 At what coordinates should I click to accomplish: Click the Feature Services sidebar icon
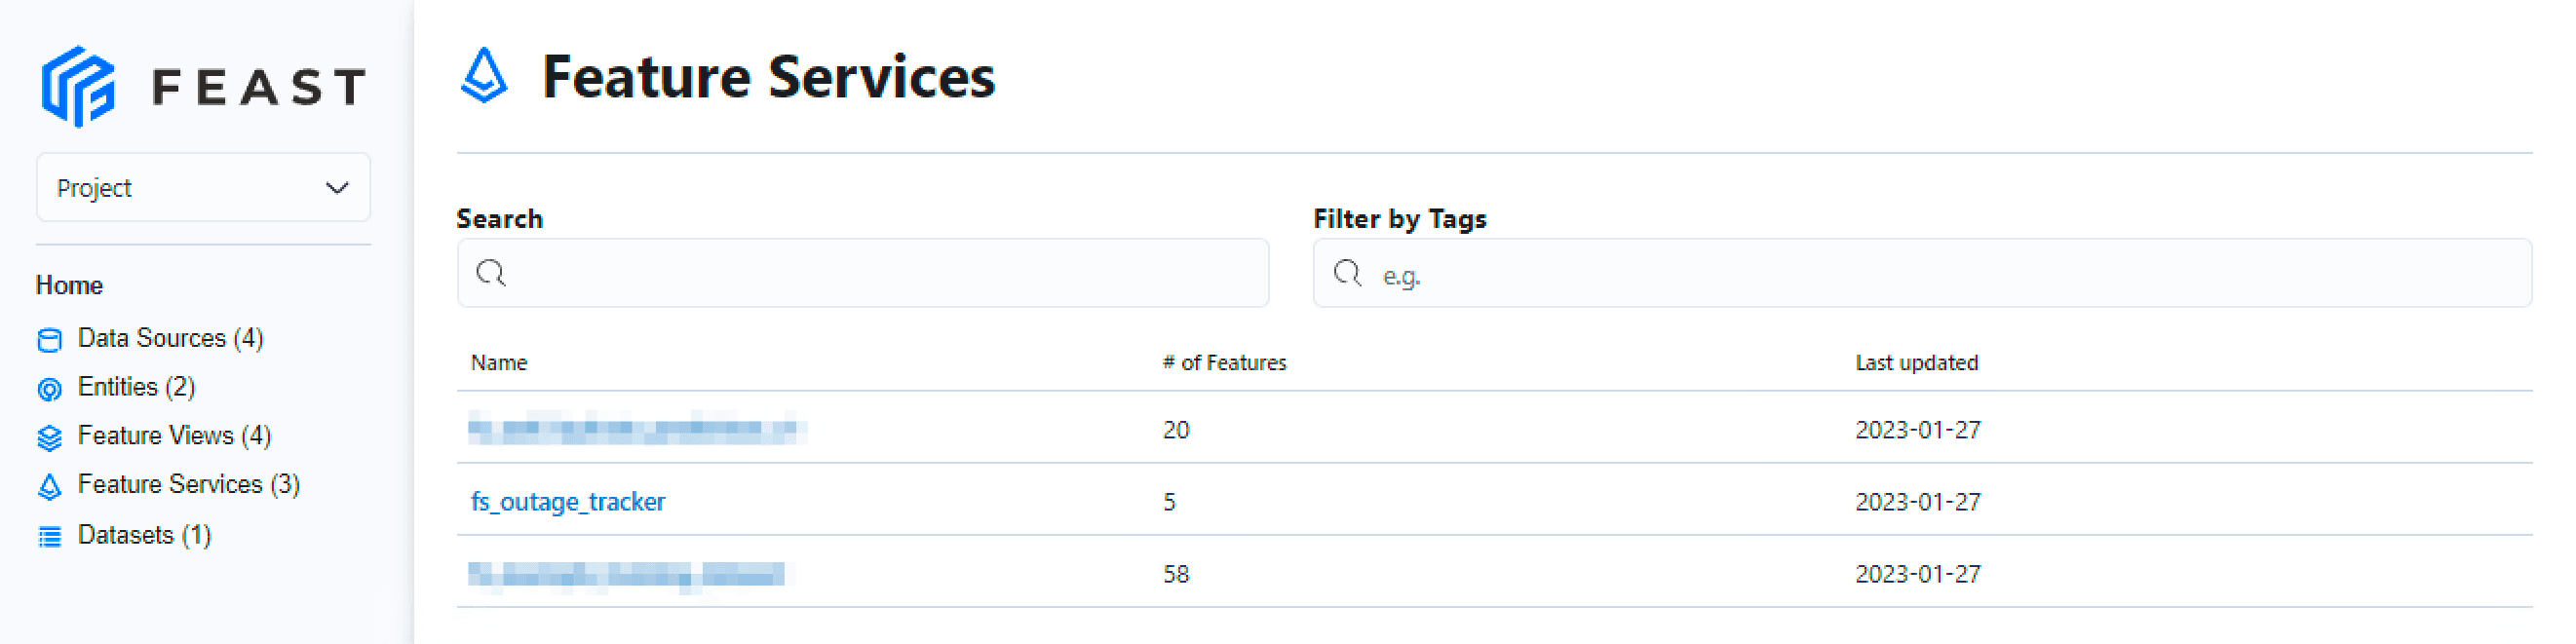click(x=49, y=487)
